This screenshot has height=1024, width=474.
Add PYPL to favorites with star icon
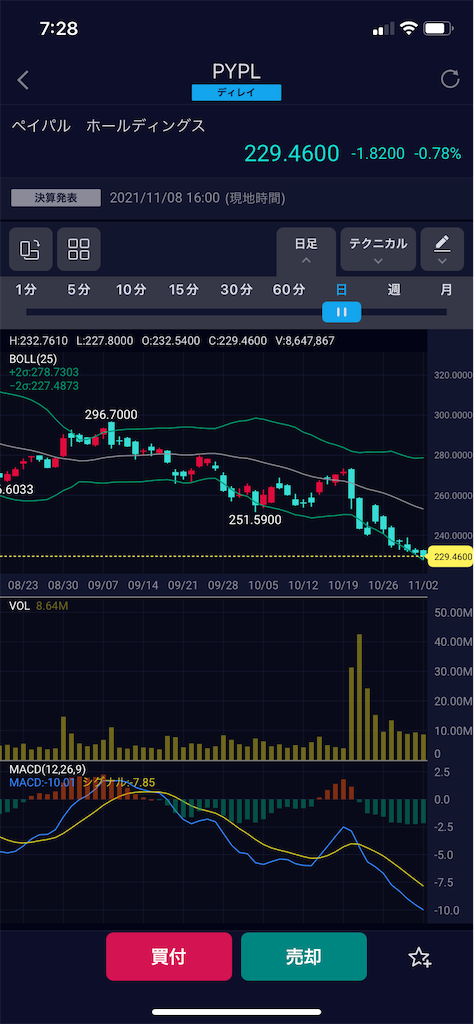(419, 957)
